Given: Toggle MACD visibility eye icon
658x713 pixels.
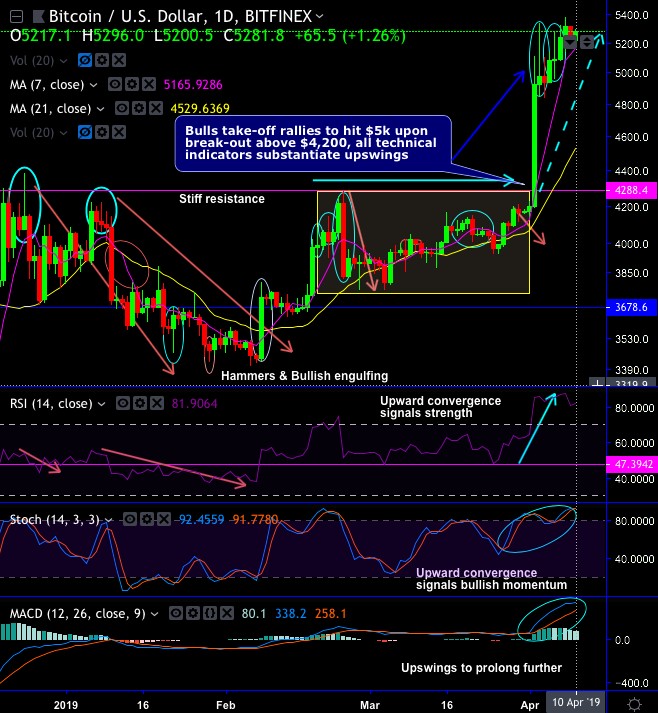Looking at the screenshot, I should point(176,613).
